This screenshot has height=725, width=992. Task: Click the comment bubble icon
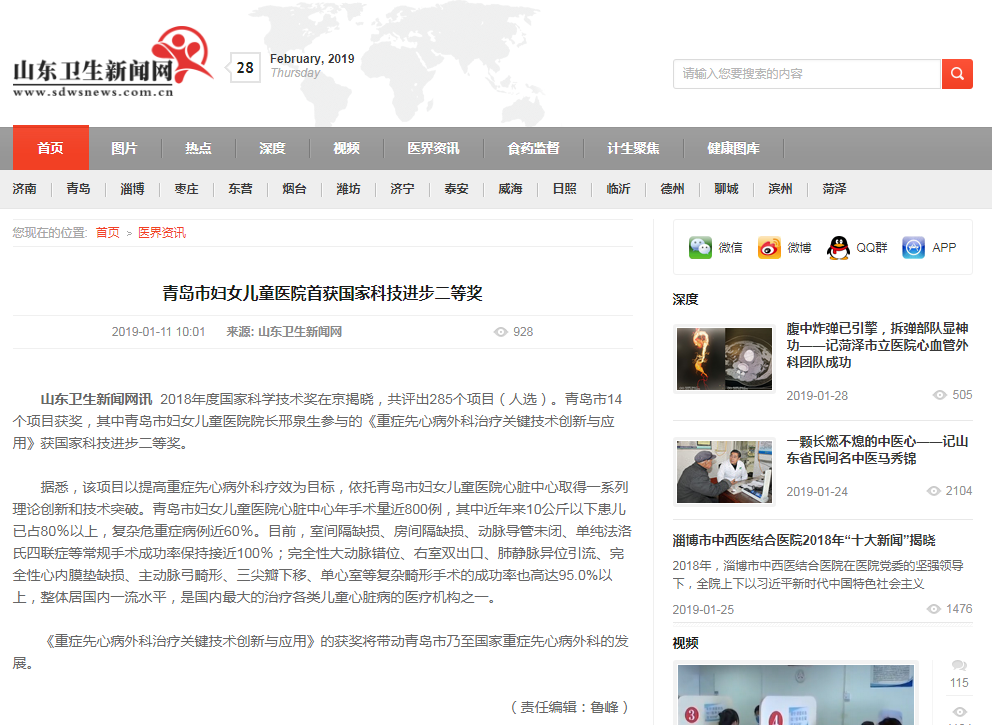959,666
